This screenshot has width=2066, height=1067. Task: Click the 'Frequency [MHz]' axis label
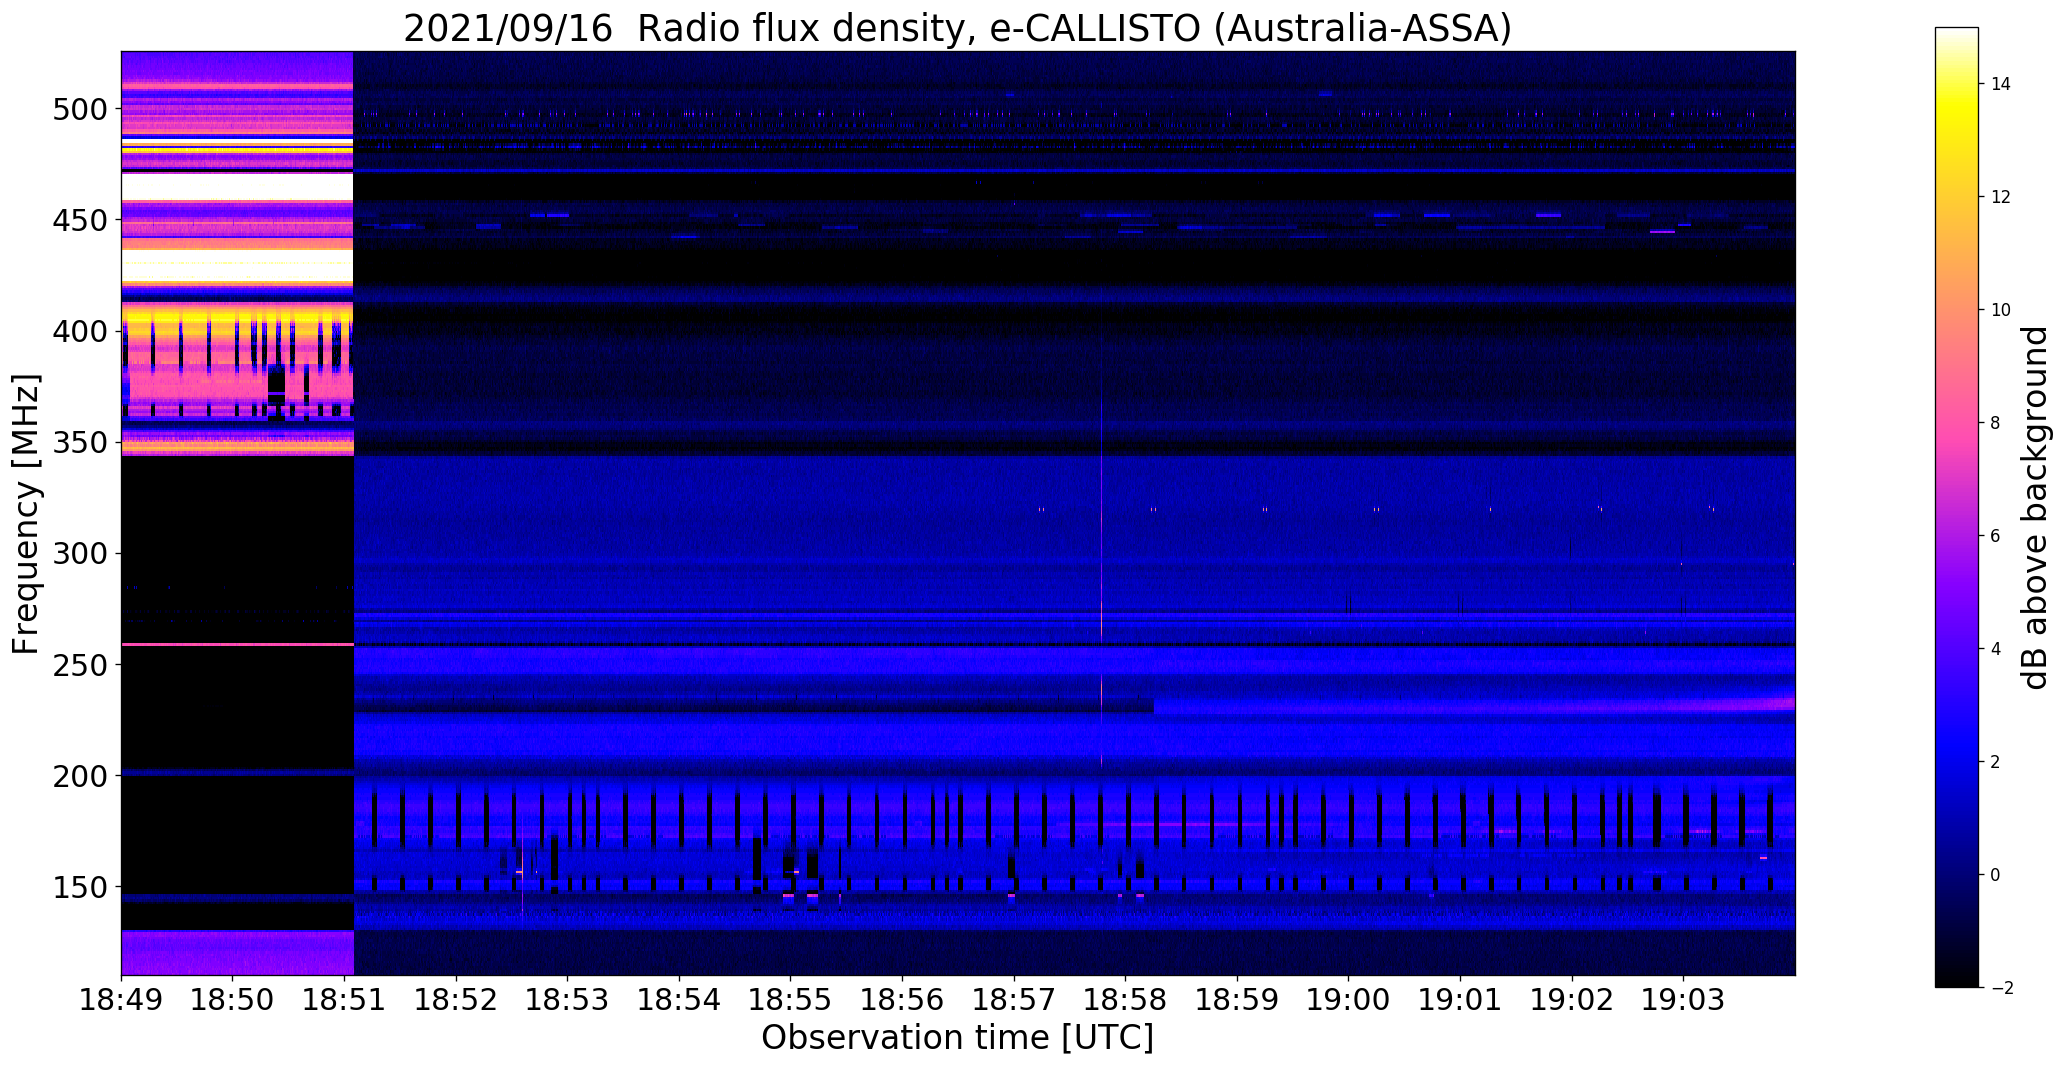[x=26, y=514]
